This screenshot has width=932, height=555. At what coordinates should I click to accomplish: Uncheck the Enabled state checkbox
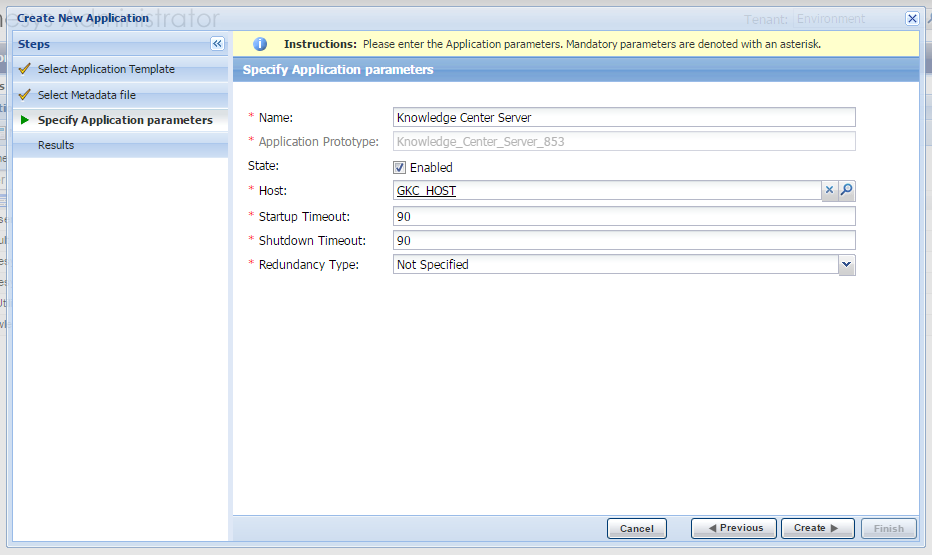tap(400, 168)
